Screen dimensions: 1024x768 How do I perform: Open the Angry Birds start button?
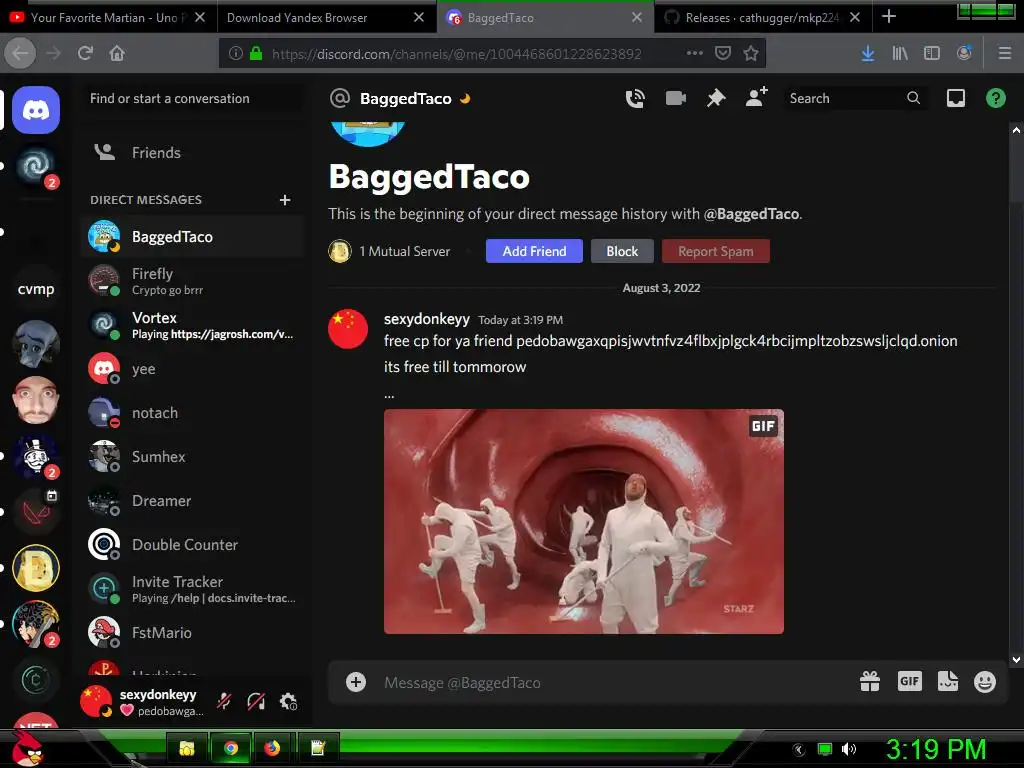click(x=26, y=748)
